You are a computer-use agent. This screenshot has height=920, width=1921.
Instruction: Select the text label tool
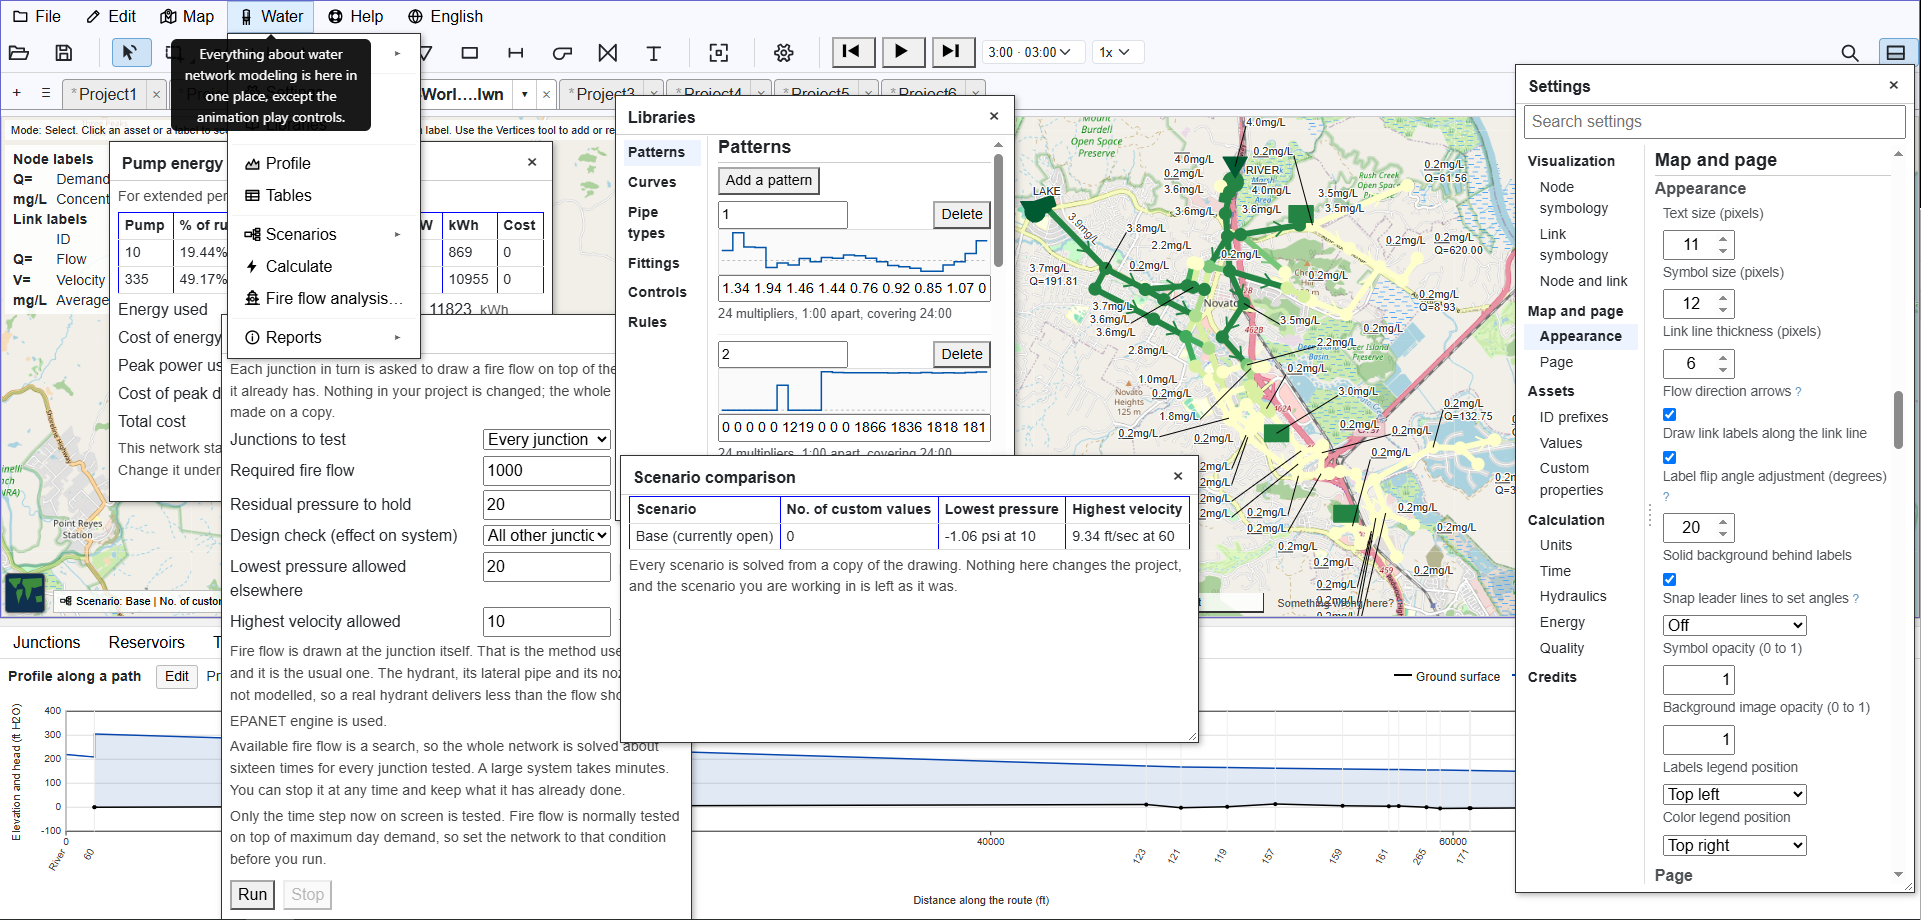pos(654,53)
